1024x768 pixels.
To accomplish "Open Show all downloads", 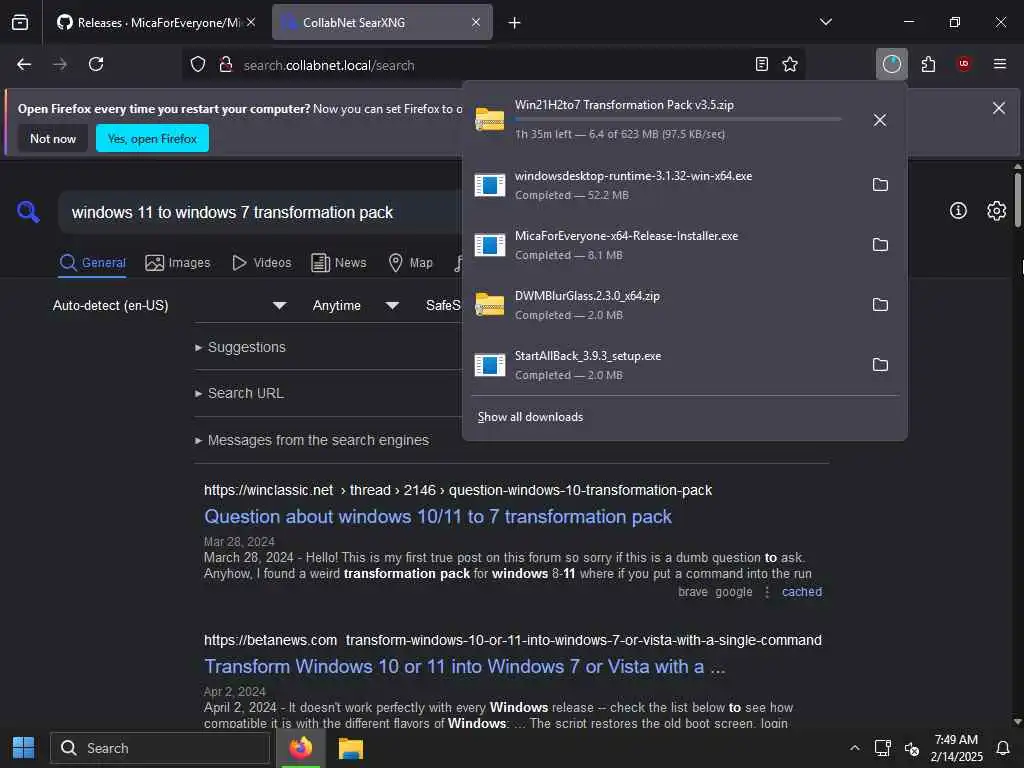I will 530,417.
